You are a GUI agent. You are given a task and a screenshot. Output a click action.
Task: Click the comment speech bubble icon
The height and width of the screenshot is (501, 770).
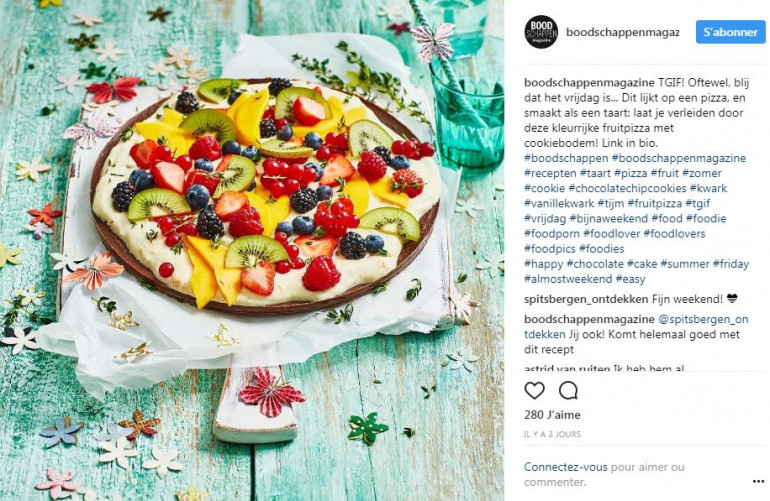click(x=568, y=390)
